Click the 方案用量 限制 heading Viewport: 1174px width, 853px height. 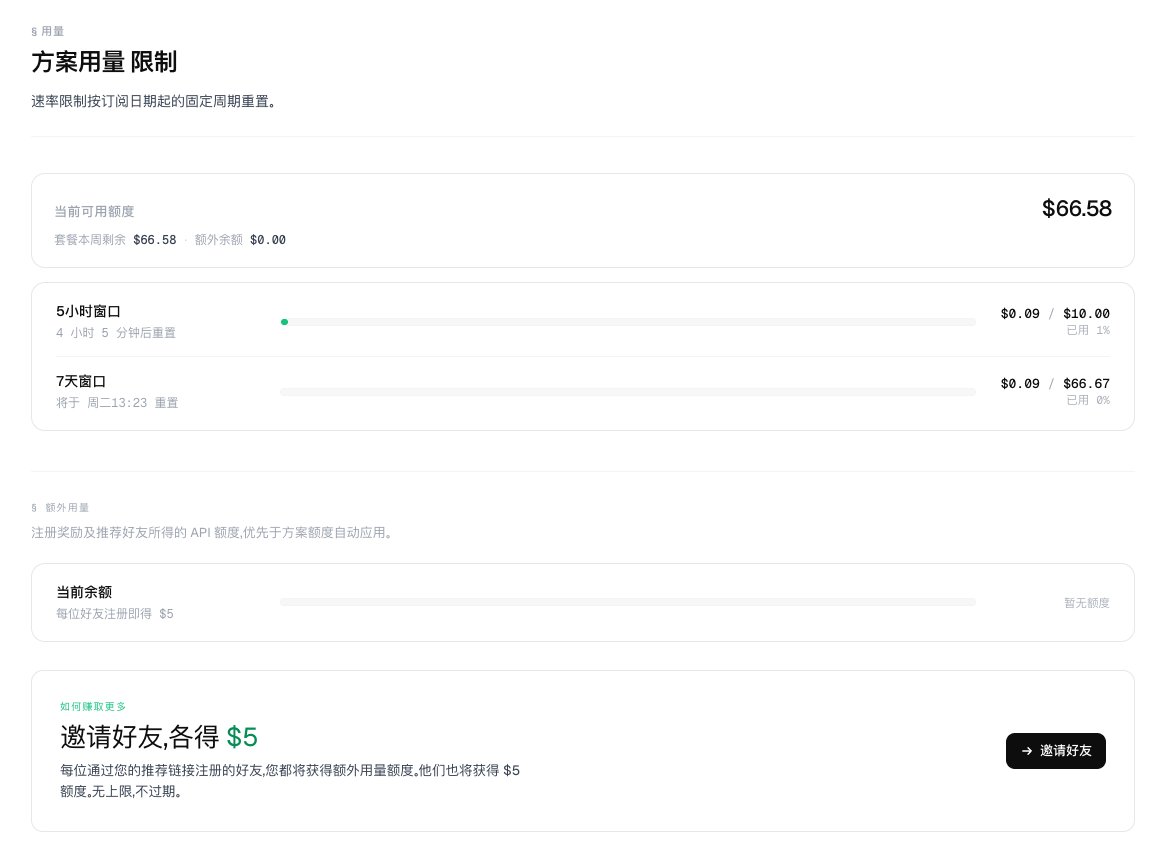104,62
